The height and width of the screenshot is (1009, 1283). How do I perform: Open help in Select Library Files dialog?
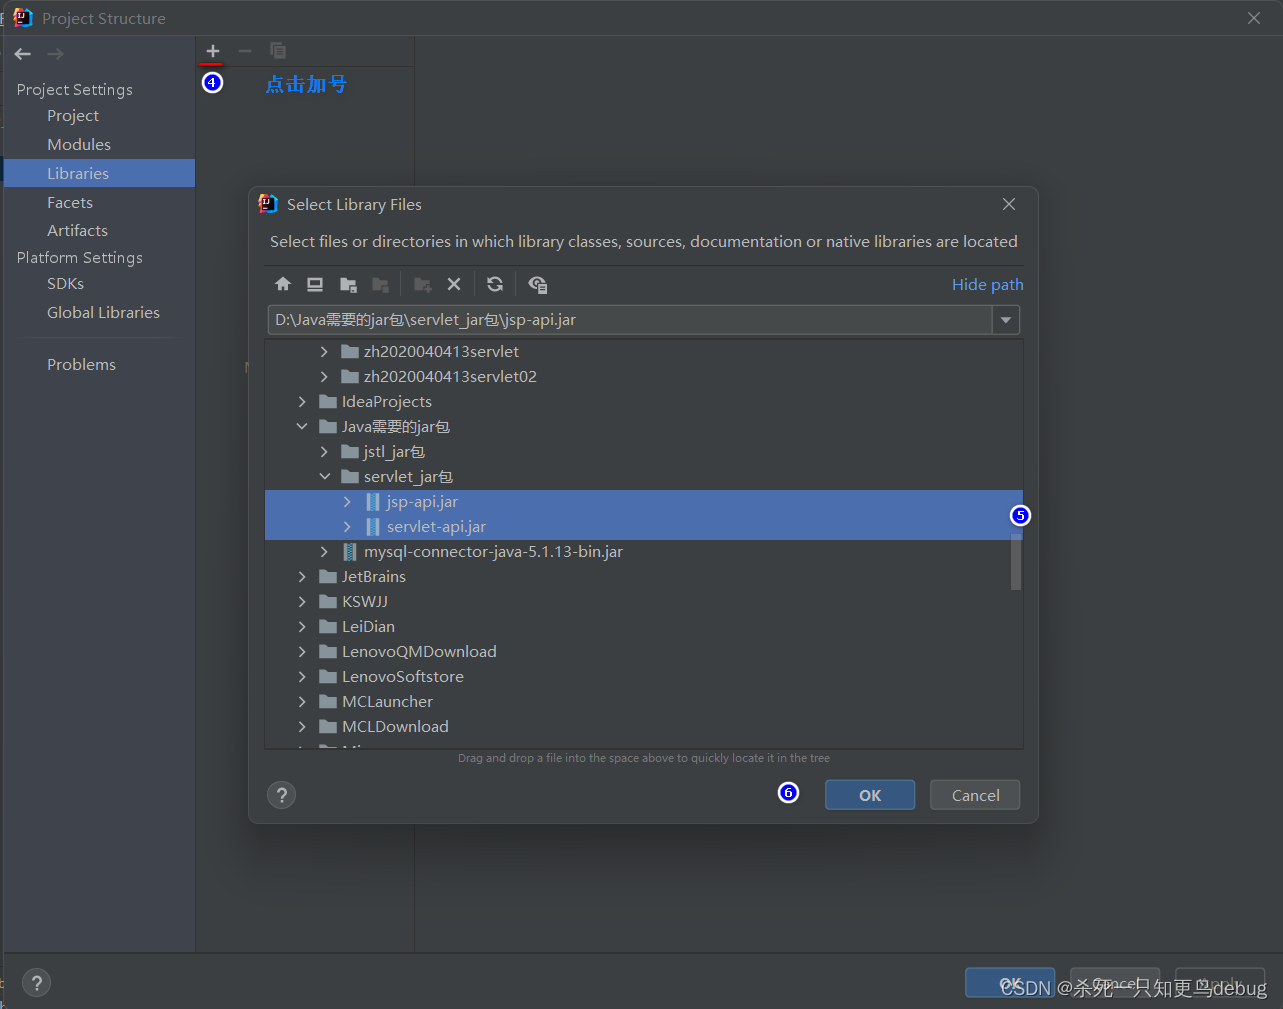click(x=281, y=795)
